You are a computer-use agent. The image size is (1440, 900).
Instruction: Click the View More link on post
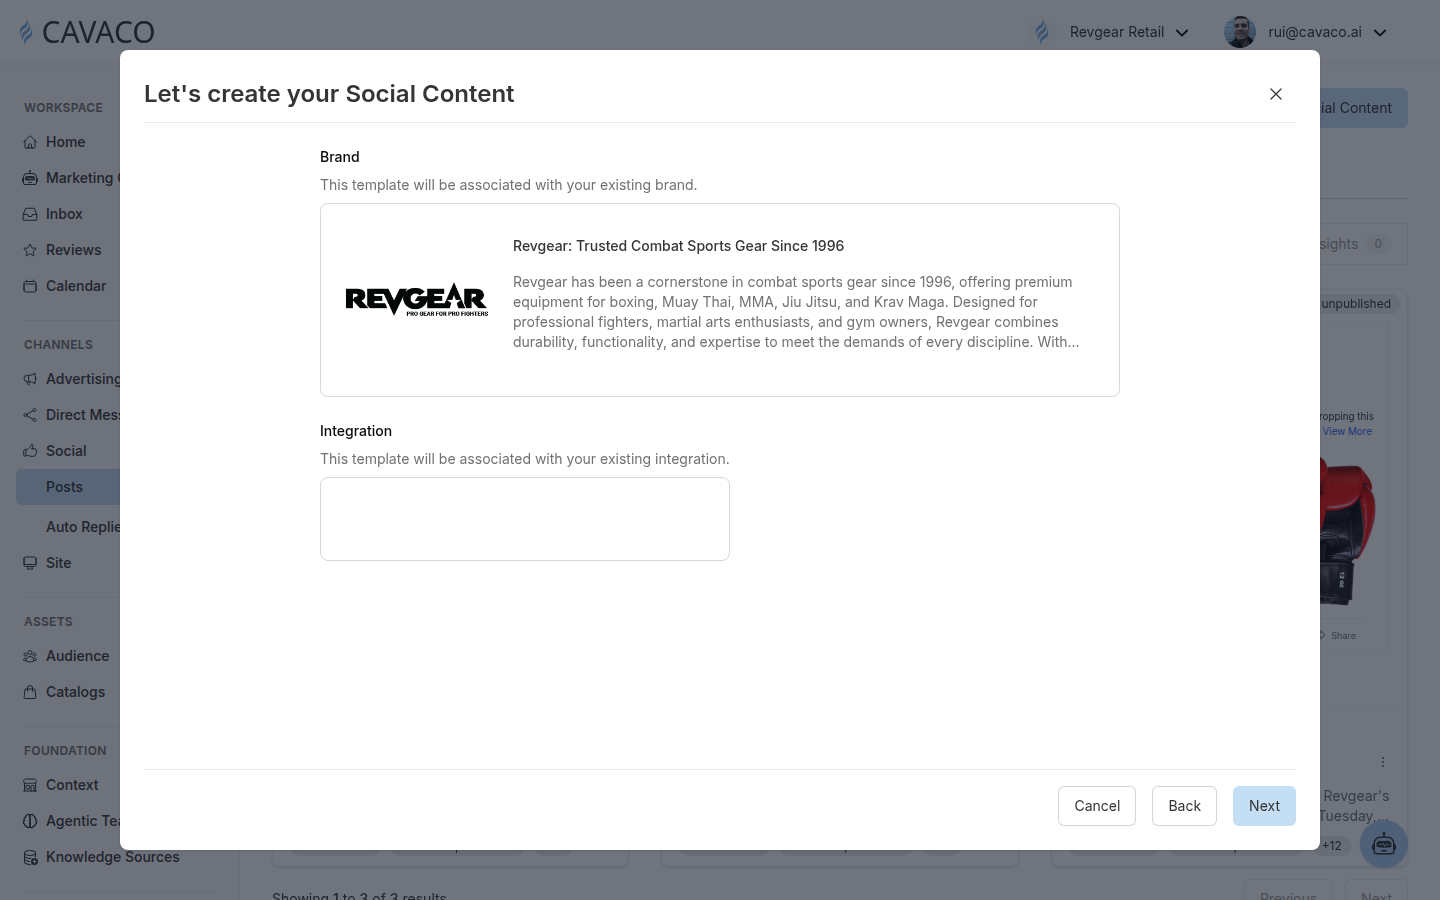pyautogui.click(x=1347, y=432)
